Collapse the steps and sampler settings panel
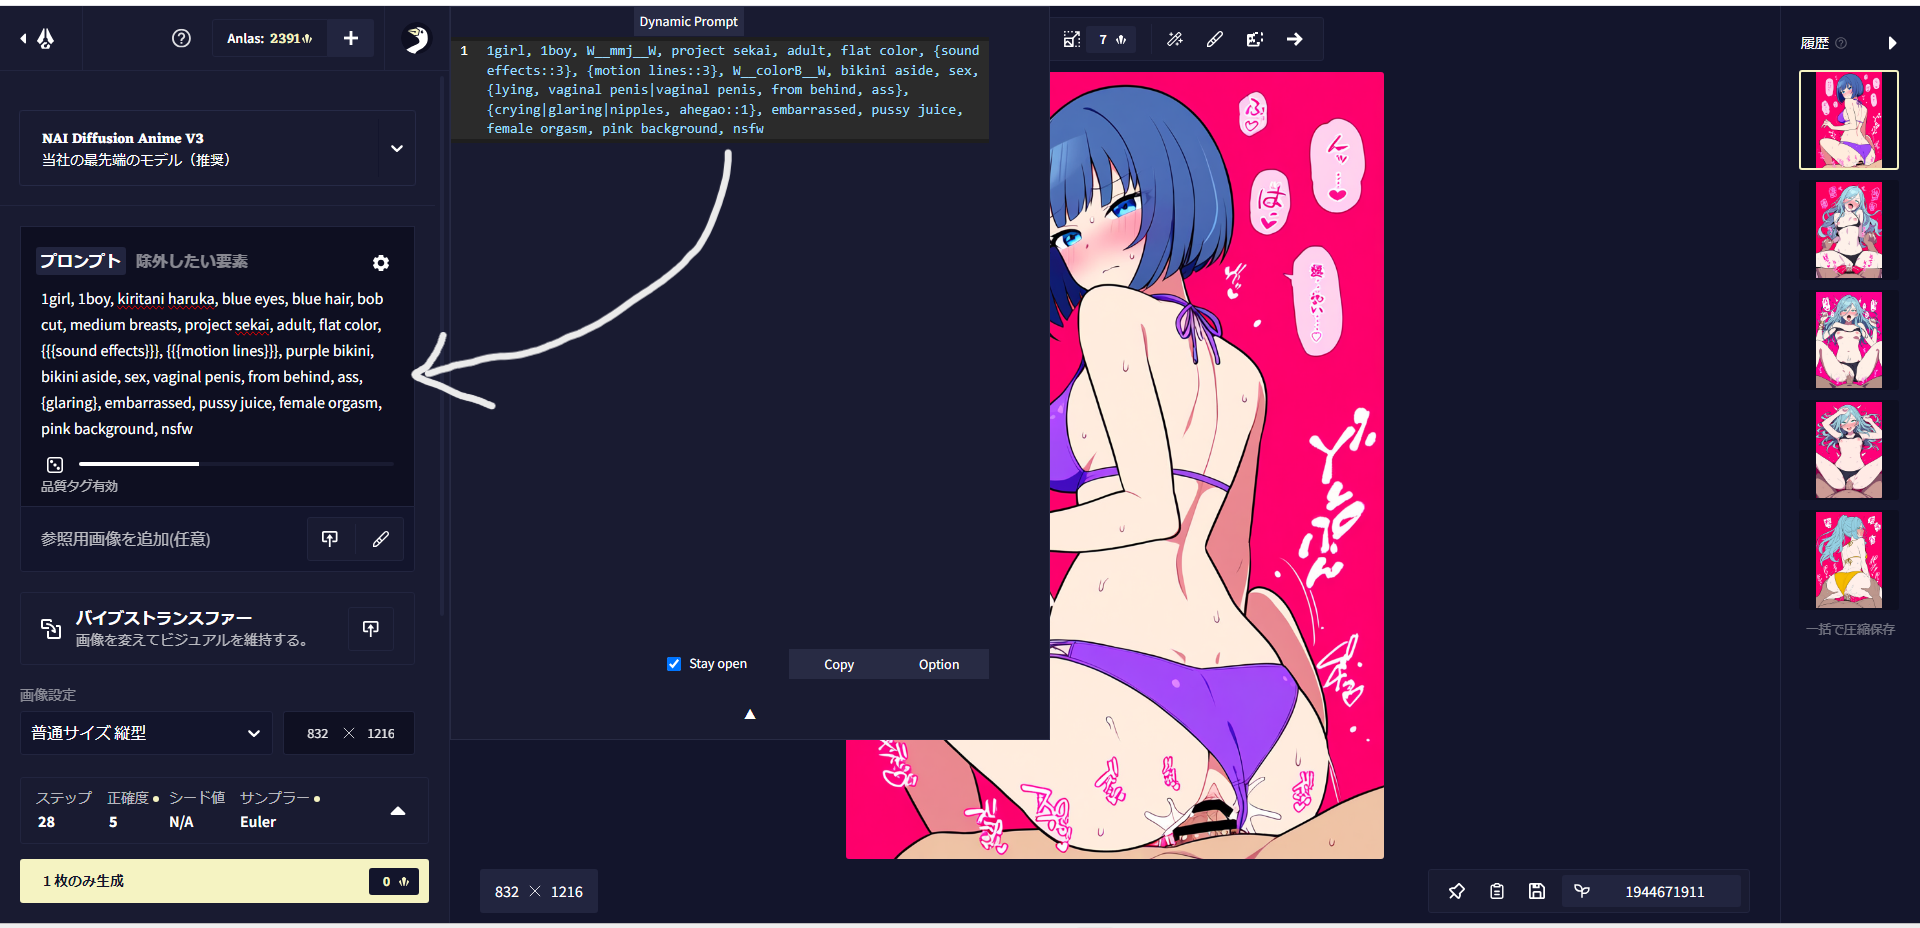The image size is (1920, 928). coord(398,811)
